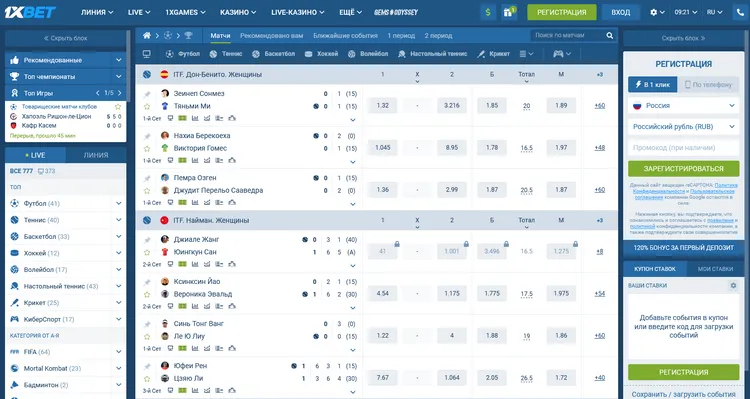Click the Поиск по матчам search field
Image resolution: width=750 pixels, height=399 pixels.
pos(567,35)
